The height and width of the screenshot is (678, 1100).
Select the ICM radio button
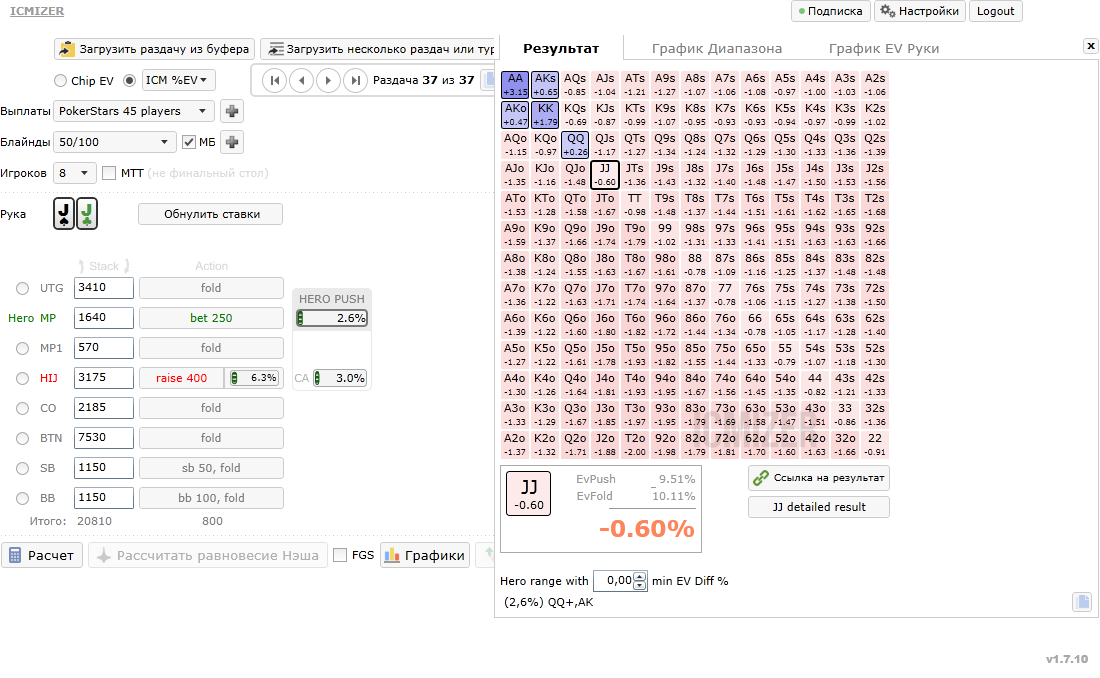point(129,81)
